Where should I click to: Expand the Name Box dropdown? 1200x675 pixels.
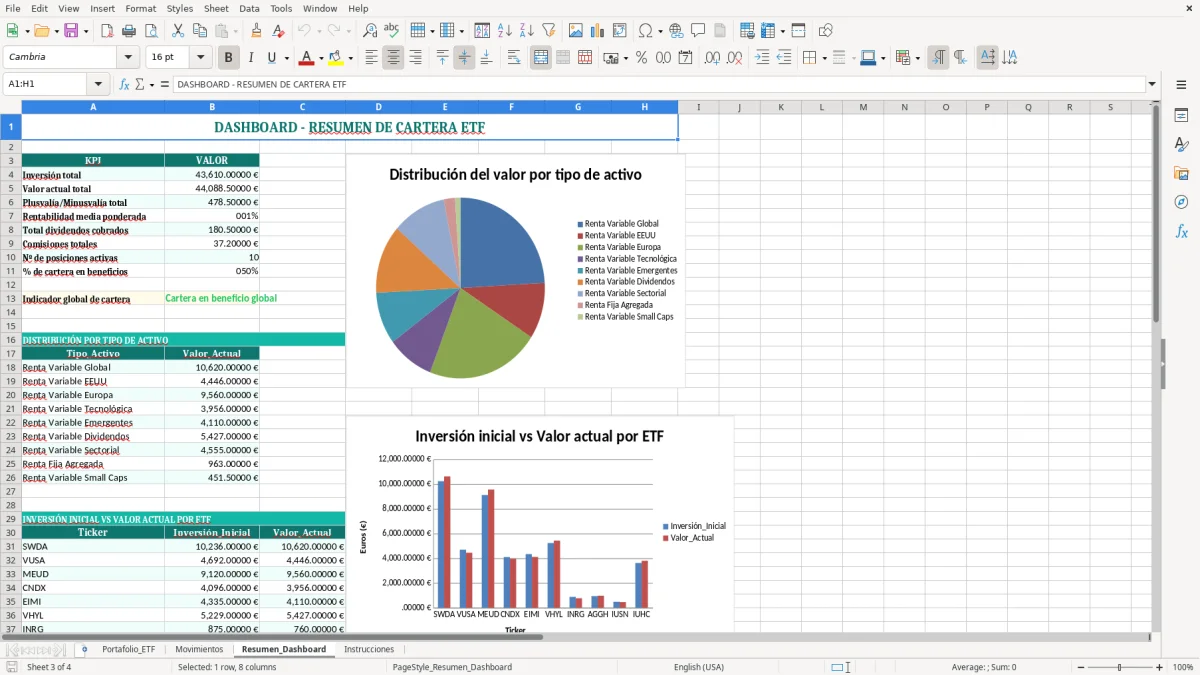coord(98,85)
